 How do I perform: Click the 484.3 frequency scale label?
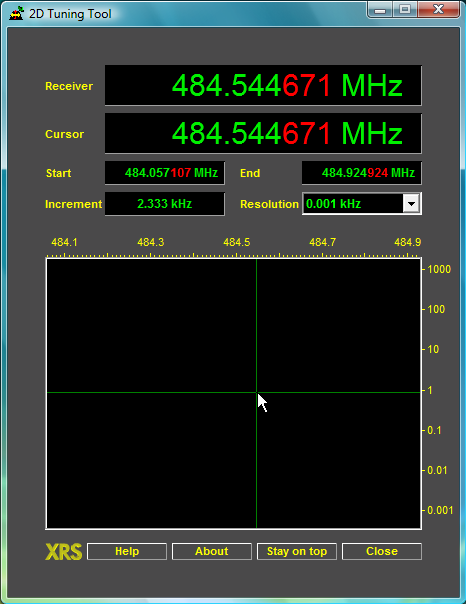(151, 242)
